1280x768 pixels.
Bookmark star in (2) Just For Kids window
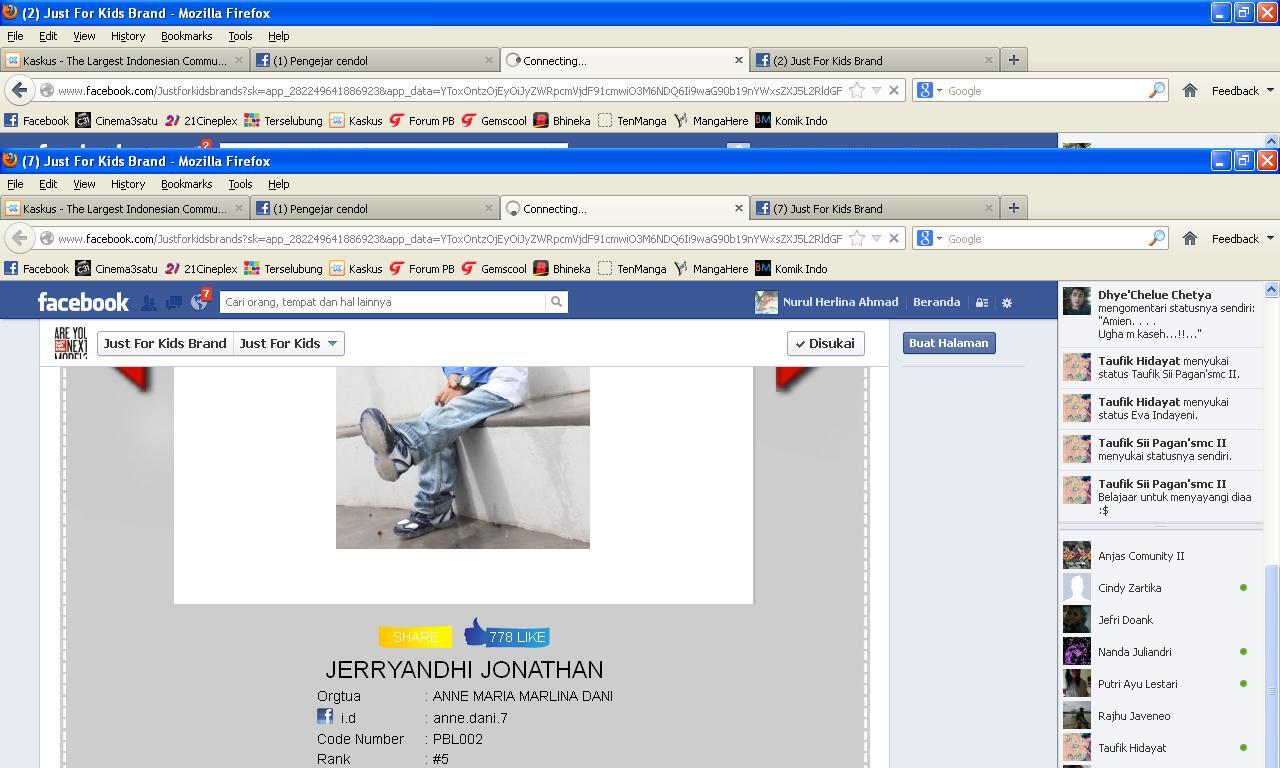point(857,90)
